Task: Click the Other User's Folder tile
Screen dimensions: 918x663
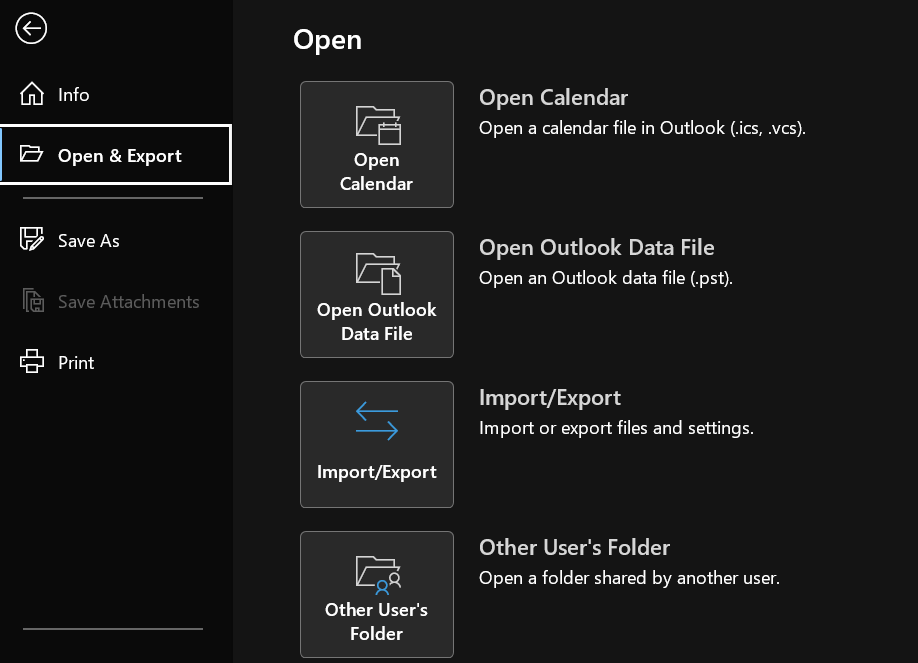Action: click(x=376, y=594)
